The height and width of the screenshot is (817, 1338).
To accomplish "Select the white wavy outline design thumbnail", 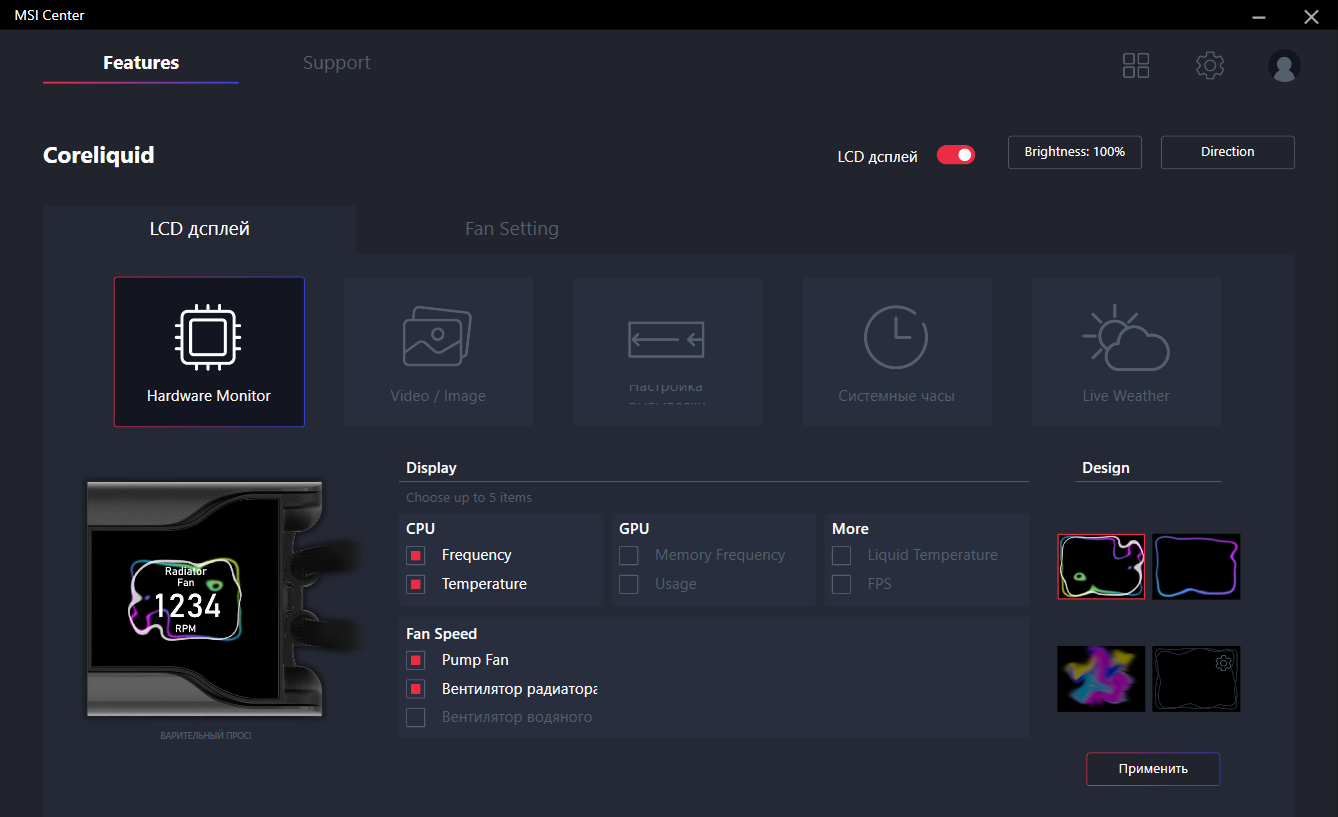I will [x=1101, y=567].
